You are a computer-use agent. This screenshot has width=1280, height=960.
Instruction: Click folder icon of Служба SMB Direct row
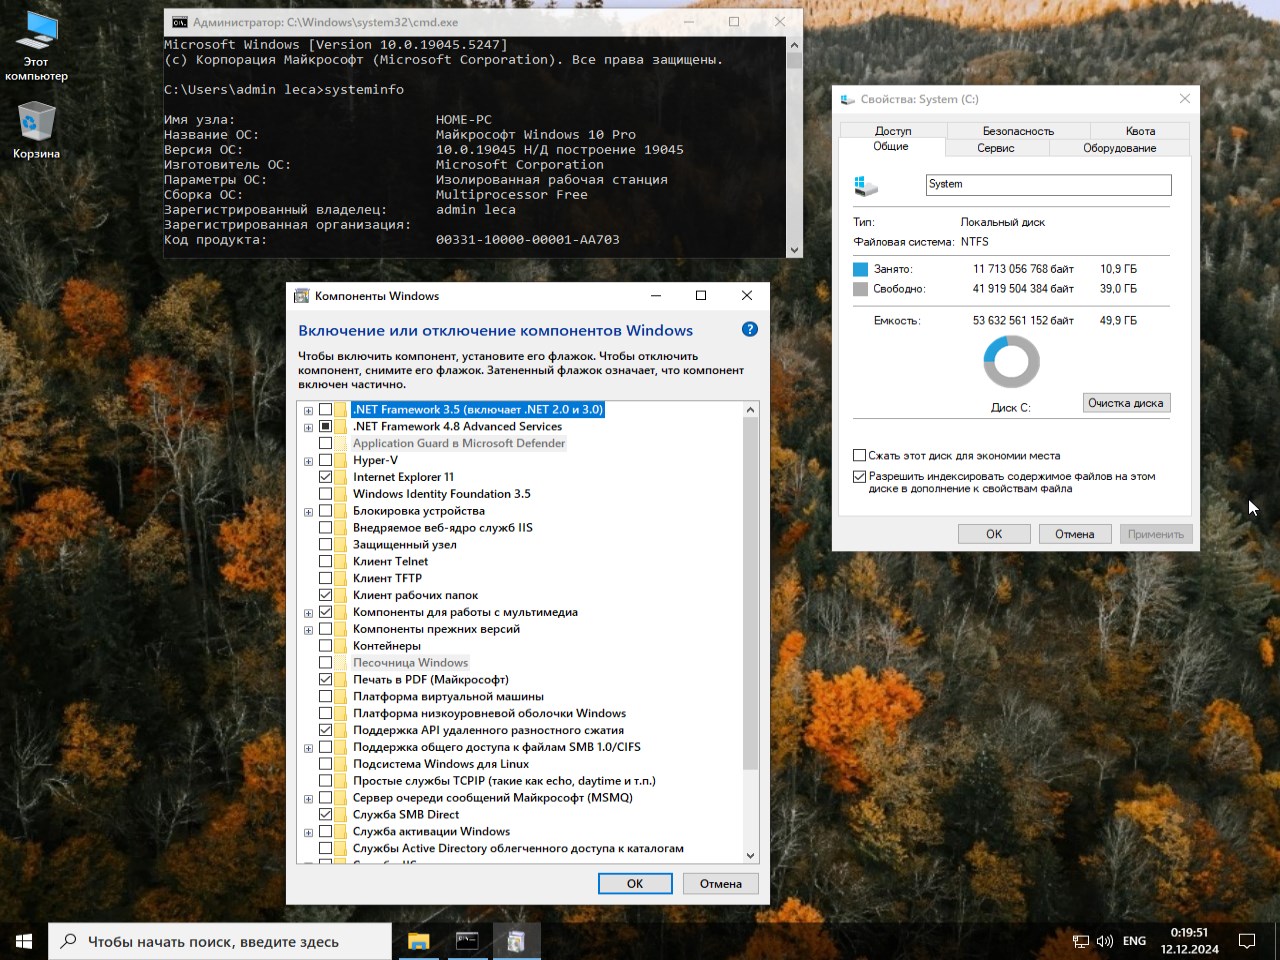[x=342, y=814]
